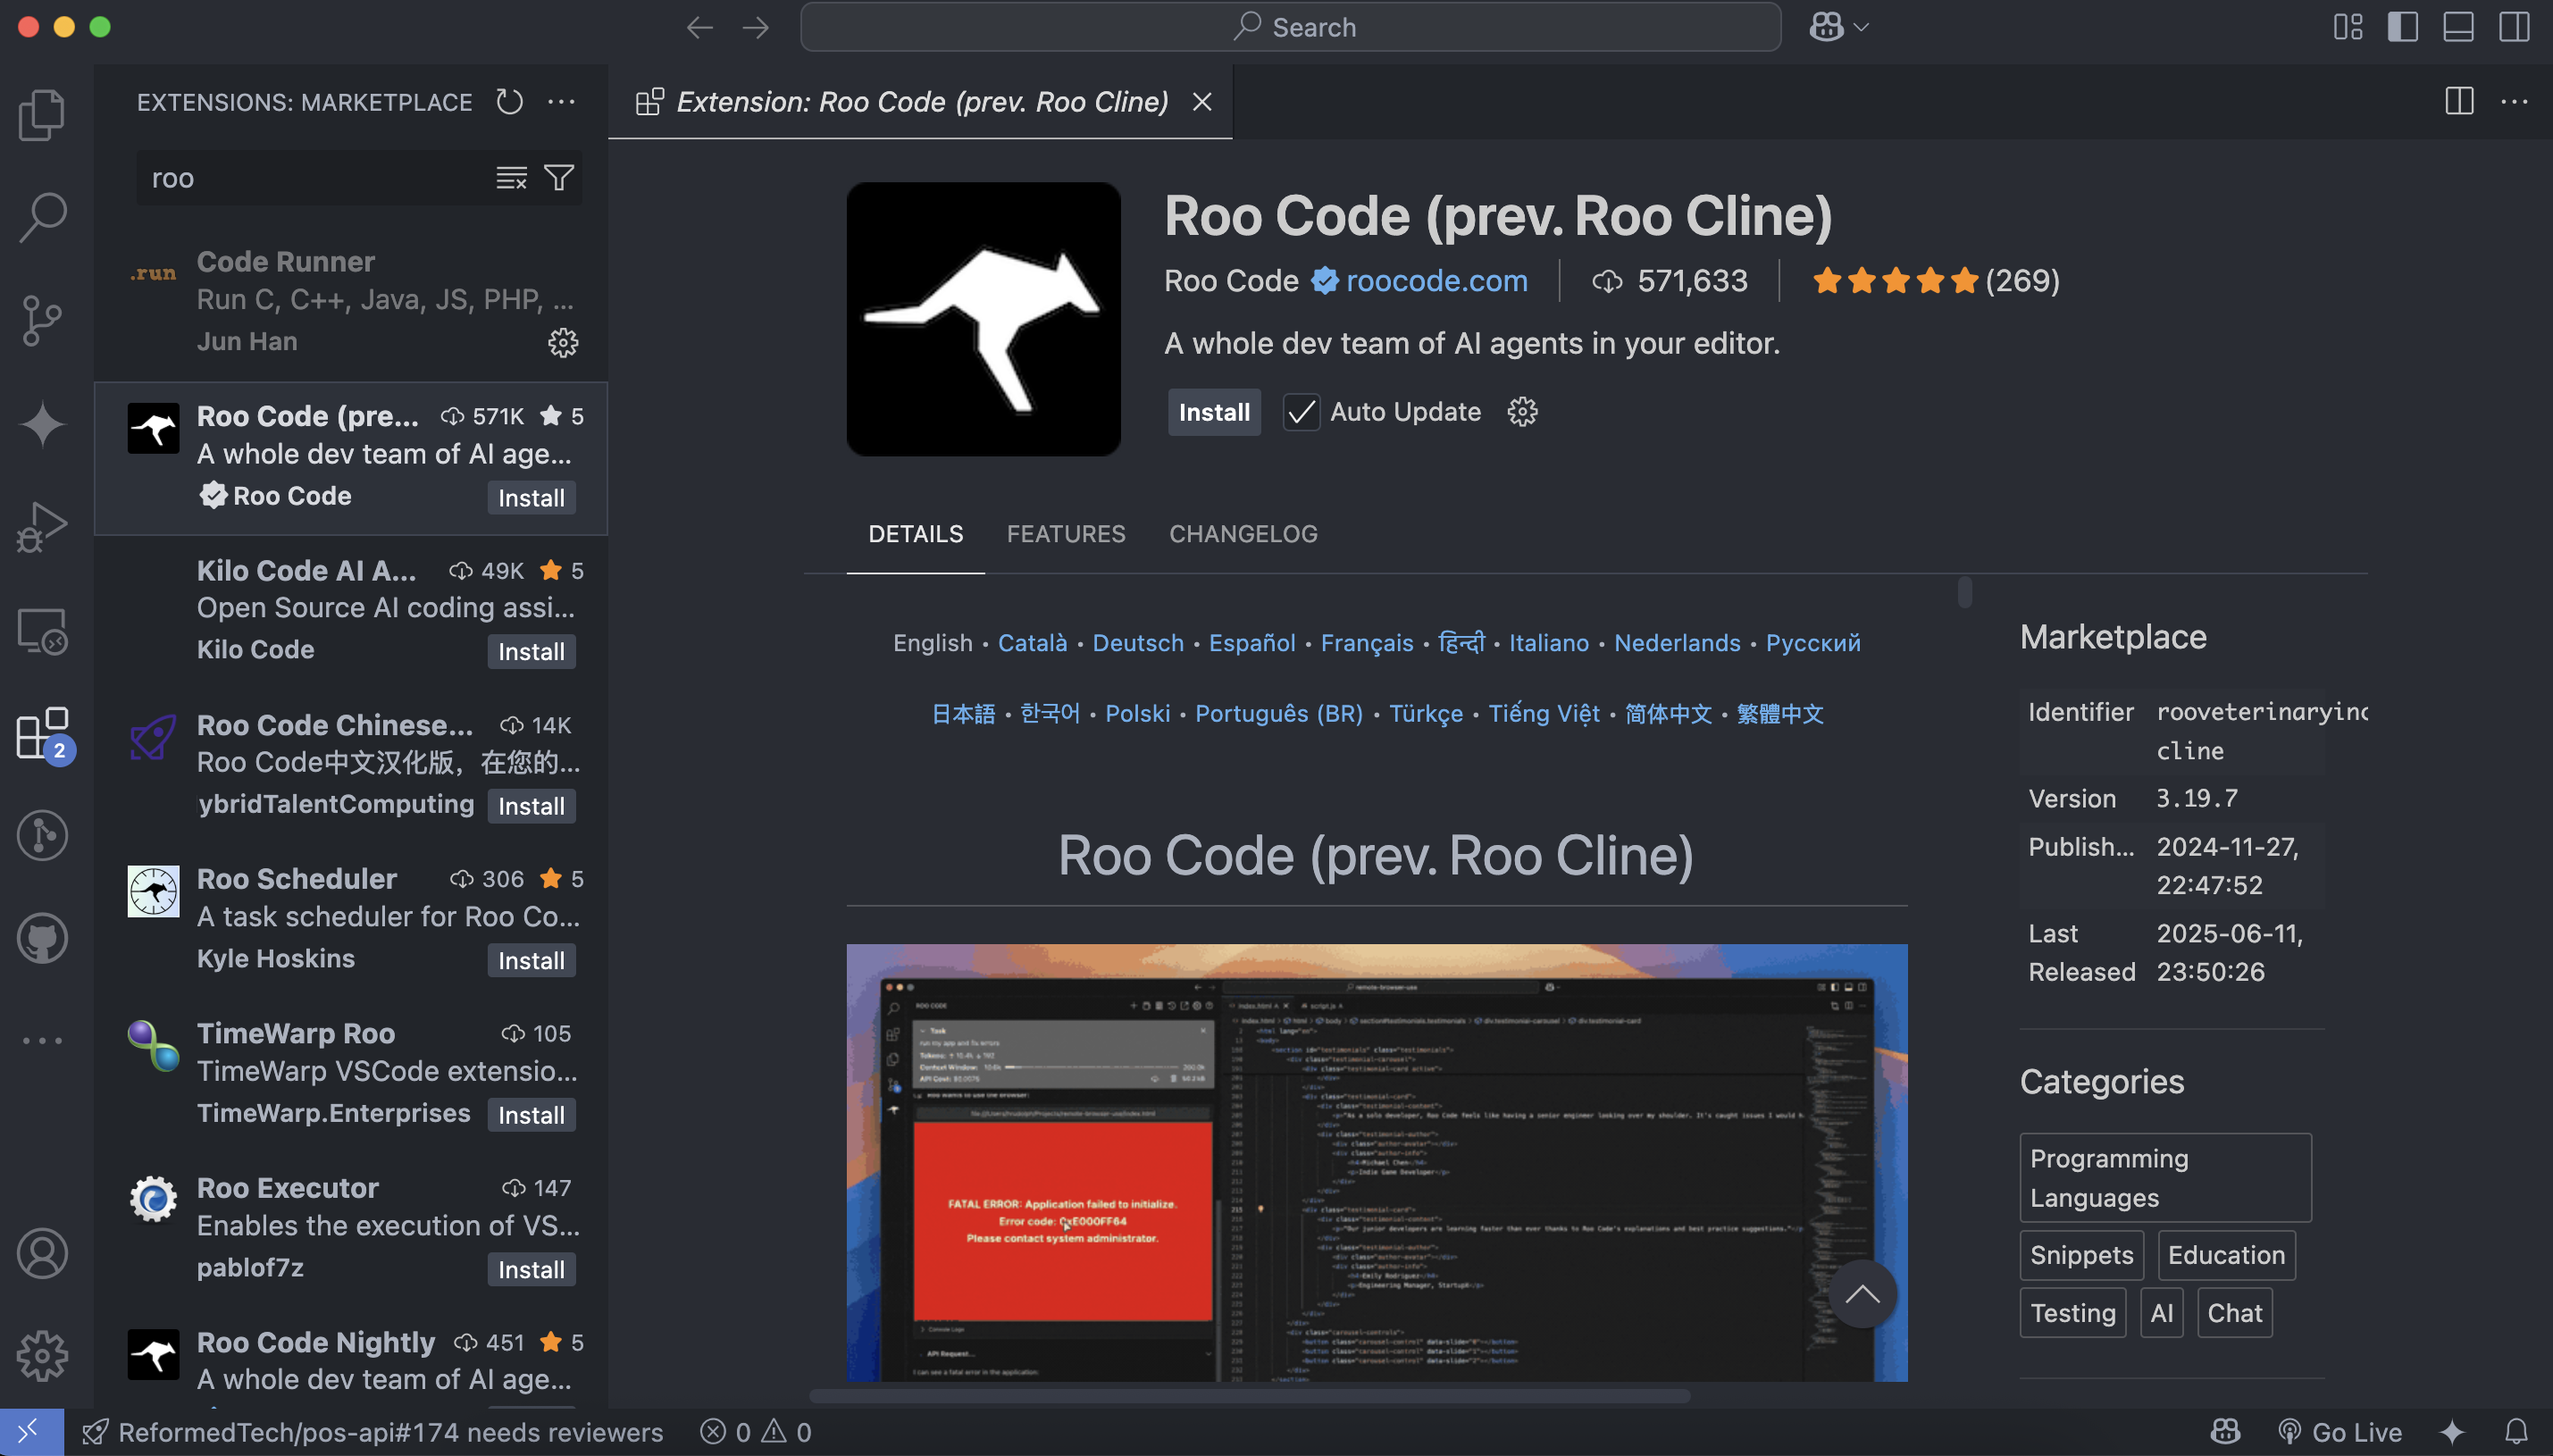Split the editor to the right
The height and width of the screenshot is (1456, 2553).
(2459, 101)
